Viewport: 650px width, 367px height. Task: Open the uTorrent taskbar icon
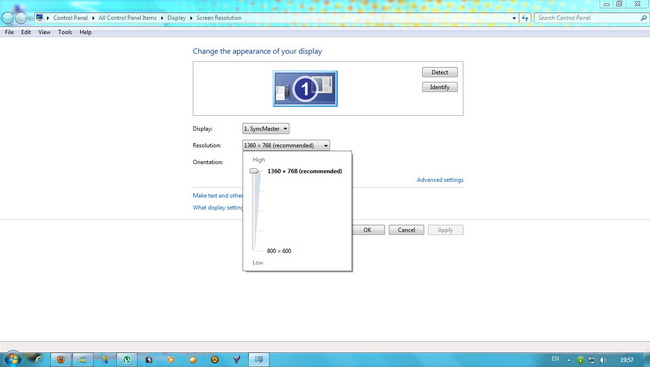pos(127,360)
